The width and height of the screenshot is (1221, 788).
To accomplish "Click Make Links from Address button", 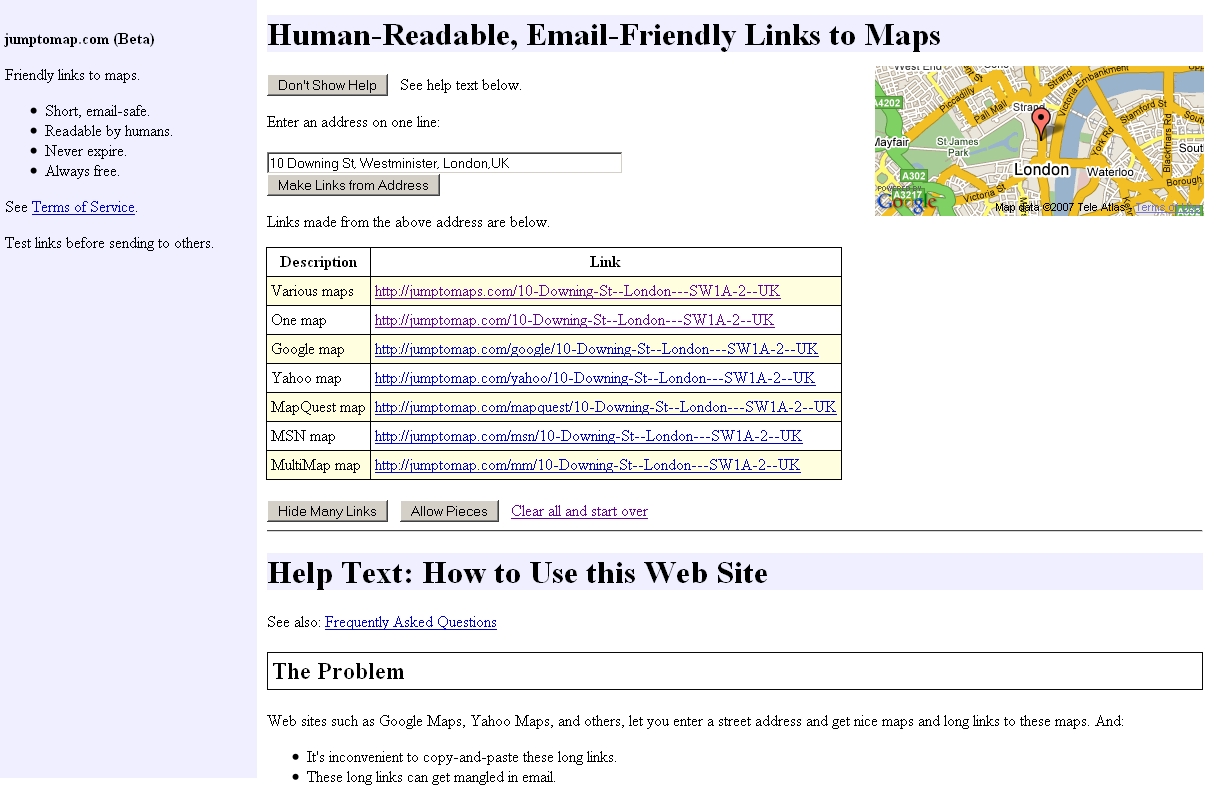I will point(353,185).
